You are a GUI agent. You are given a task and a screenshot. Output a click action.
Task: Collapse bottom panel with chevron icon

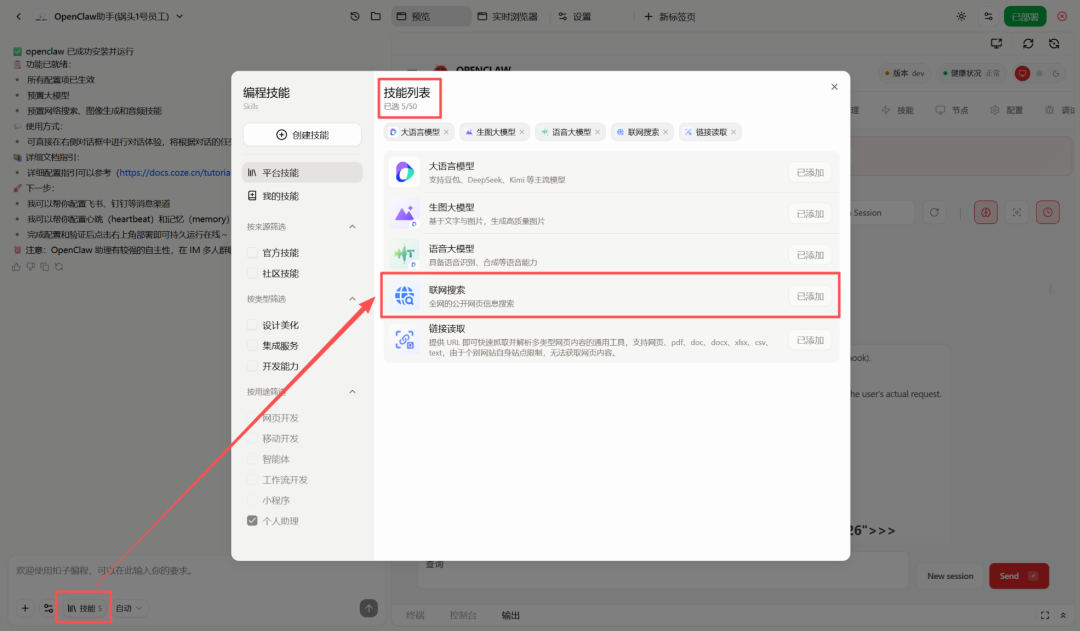click(1063, 615)
